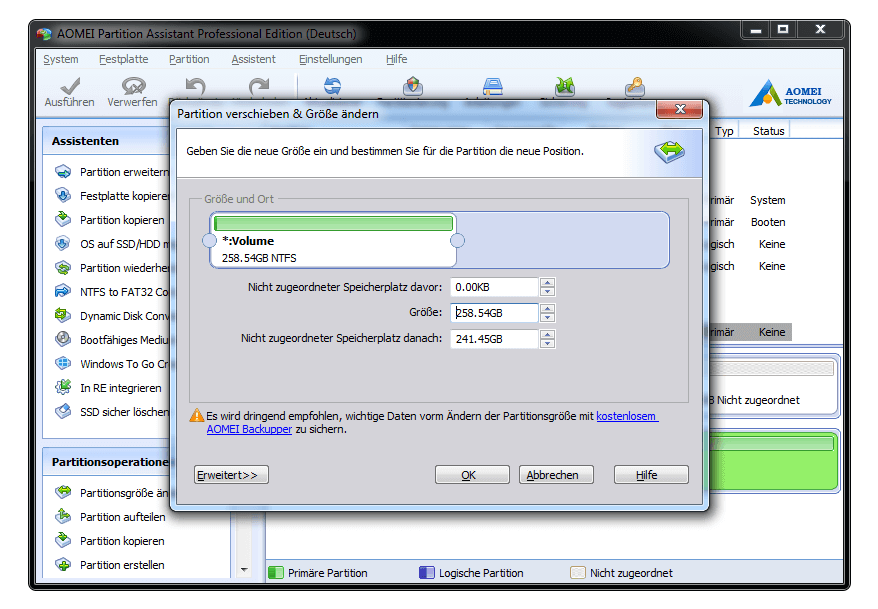Click the golden key toolbar icon
The height and width of the screenshot is (609, 878).
coord(635,86)
